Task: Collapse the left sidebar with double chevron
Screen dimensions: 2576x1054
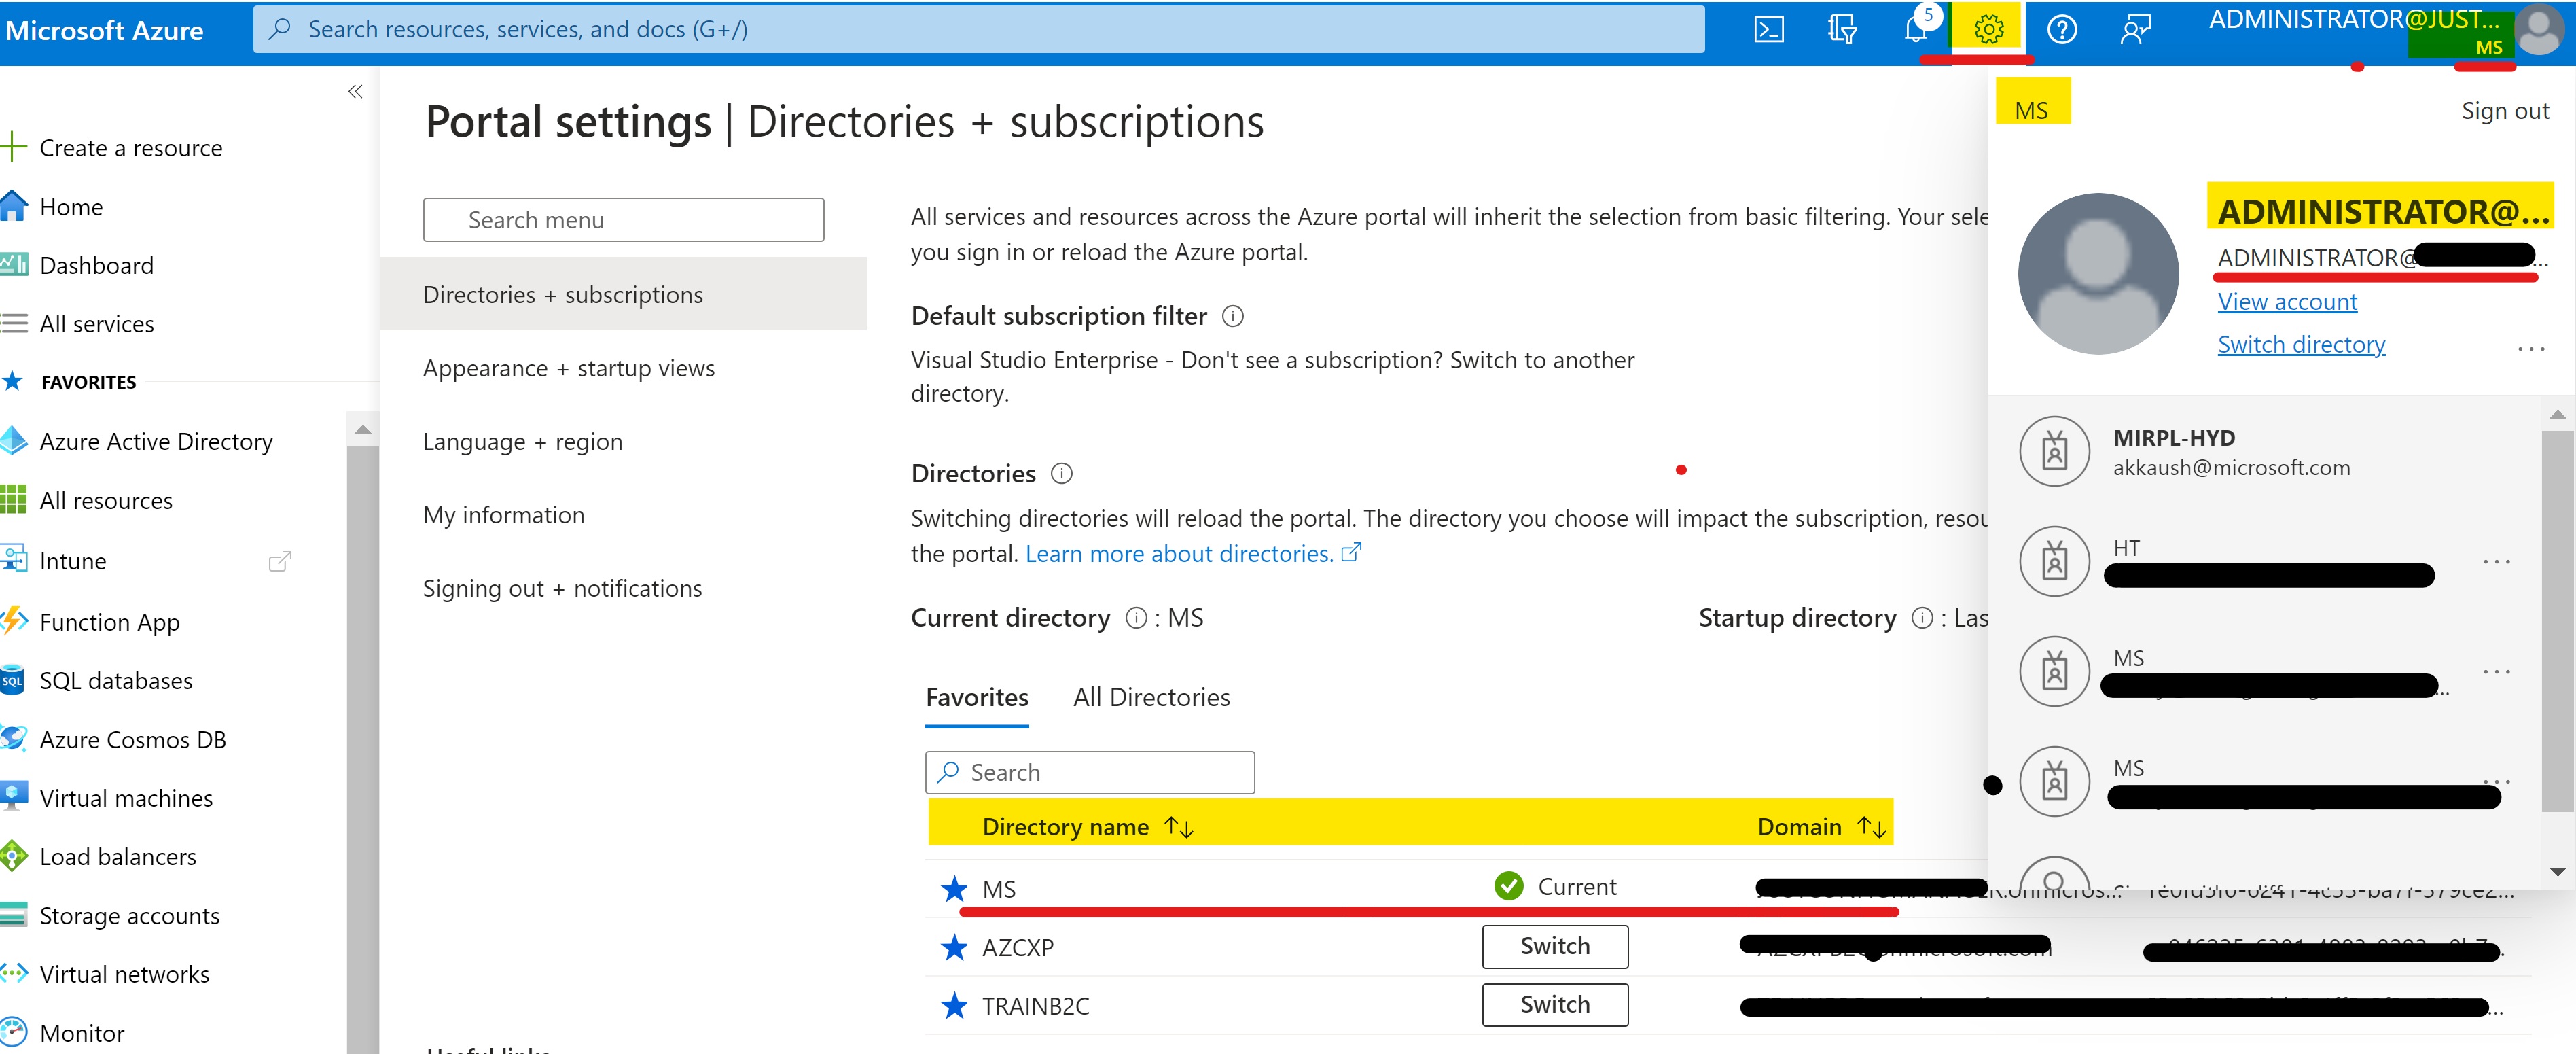Action: [x=355, y=92]
